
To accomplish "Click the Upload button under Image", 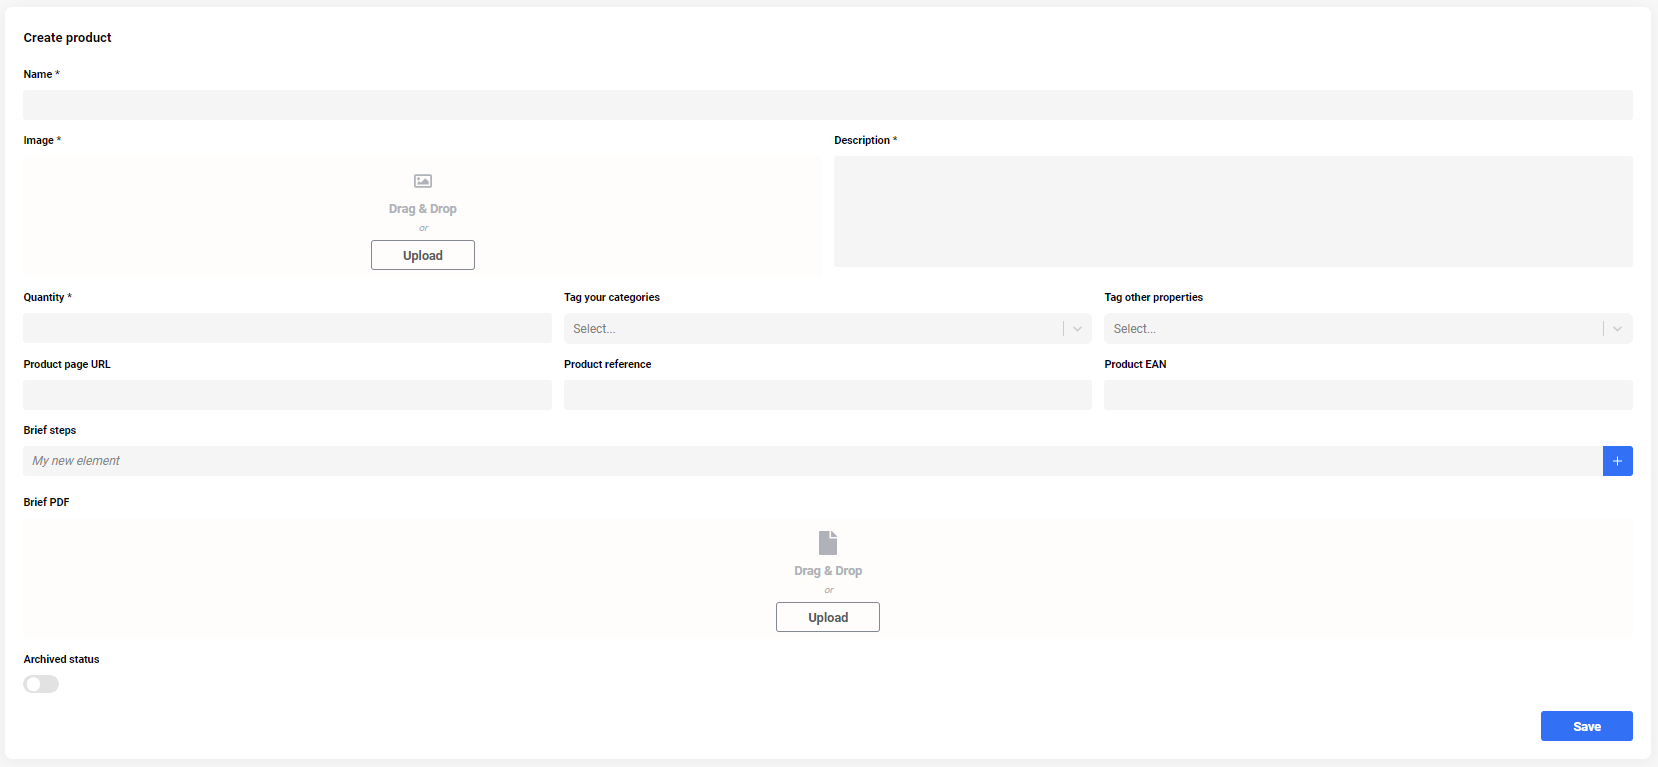I will pos(423,255).
